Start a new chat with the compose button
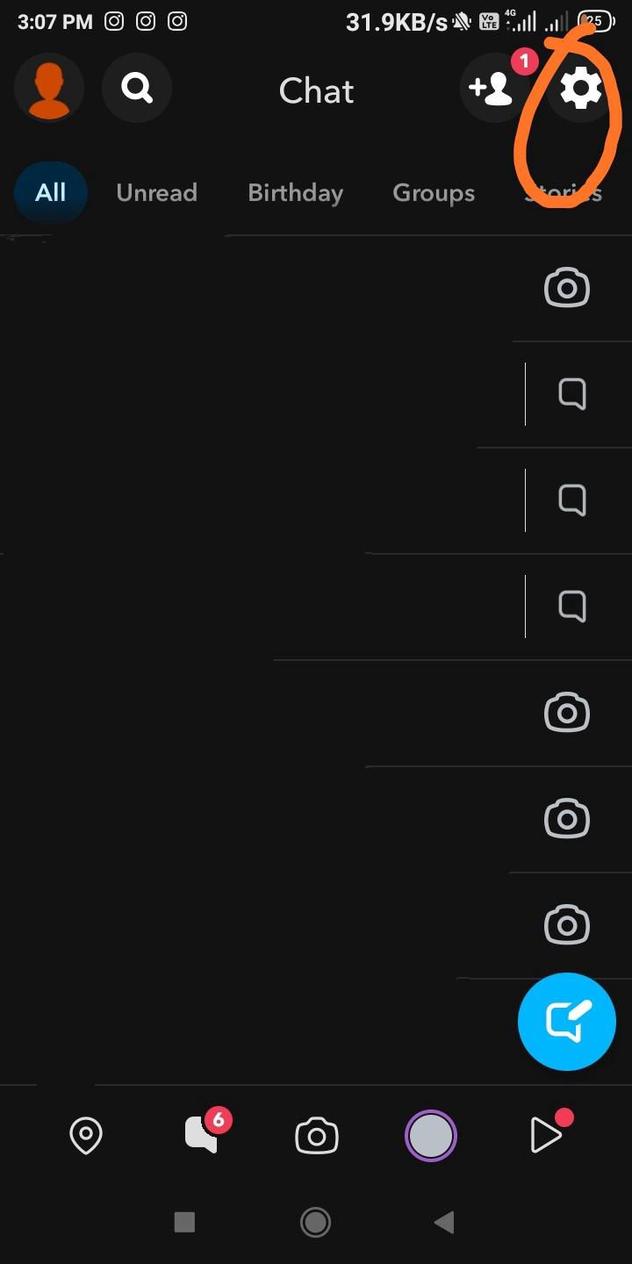This screenshot has width=632, height=1264. (567, 1022)
